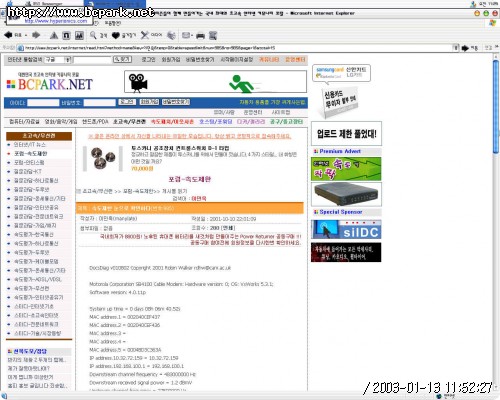Click the Mail envelope toolbar icon
This screenshot has width=500, height=400.
point(186,35)
